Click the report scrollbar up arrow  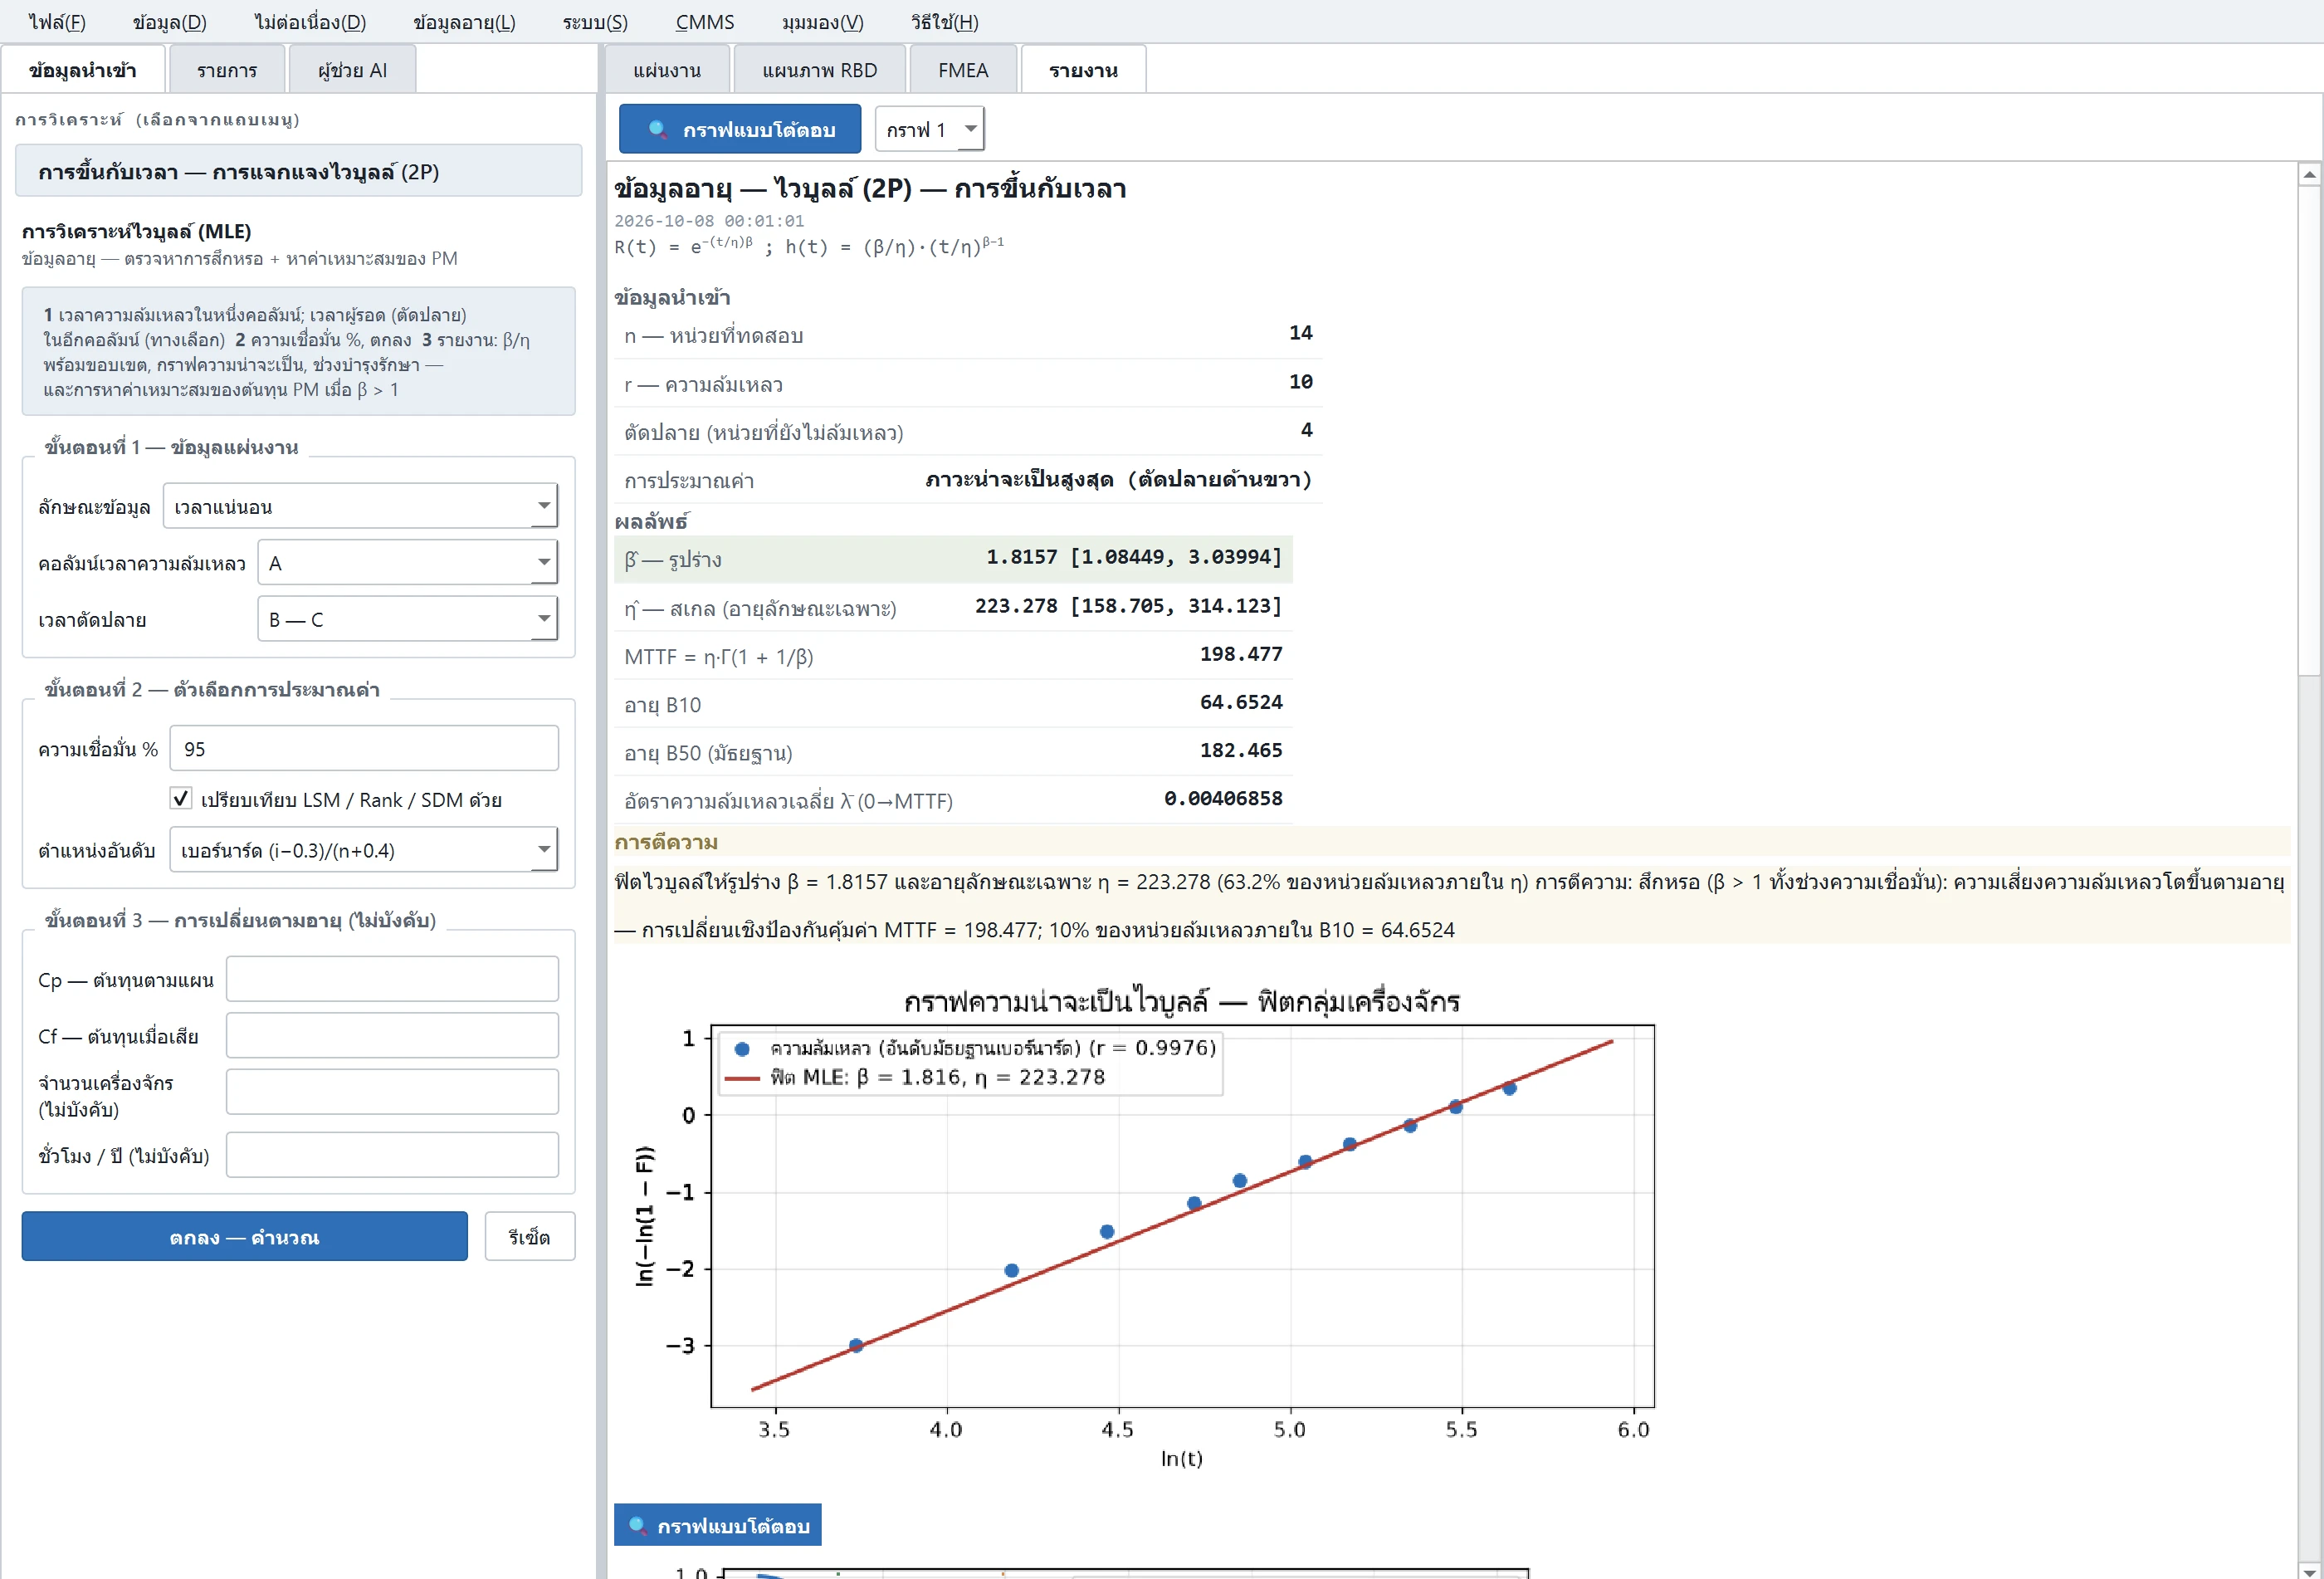coord(2309,175)
